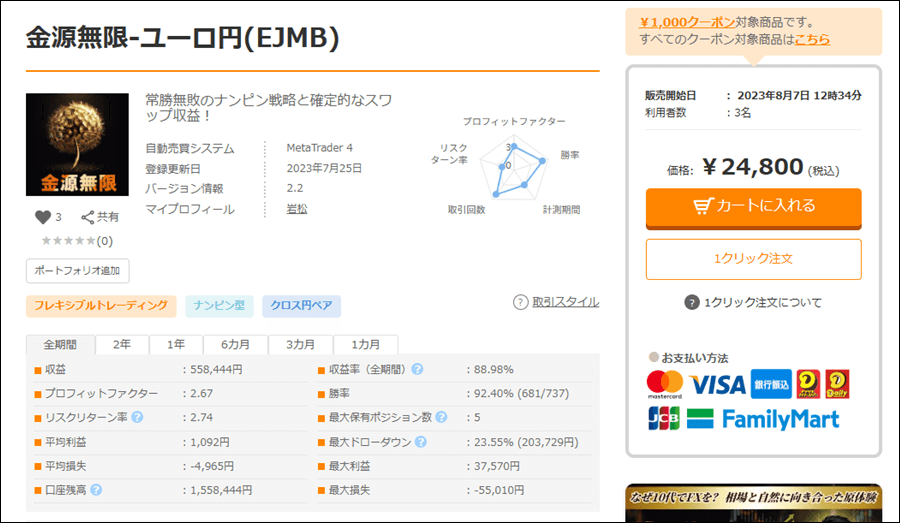900x523 pixels.
Task: Click the ナンピン型 tag
Action: [x=219, y=306]
